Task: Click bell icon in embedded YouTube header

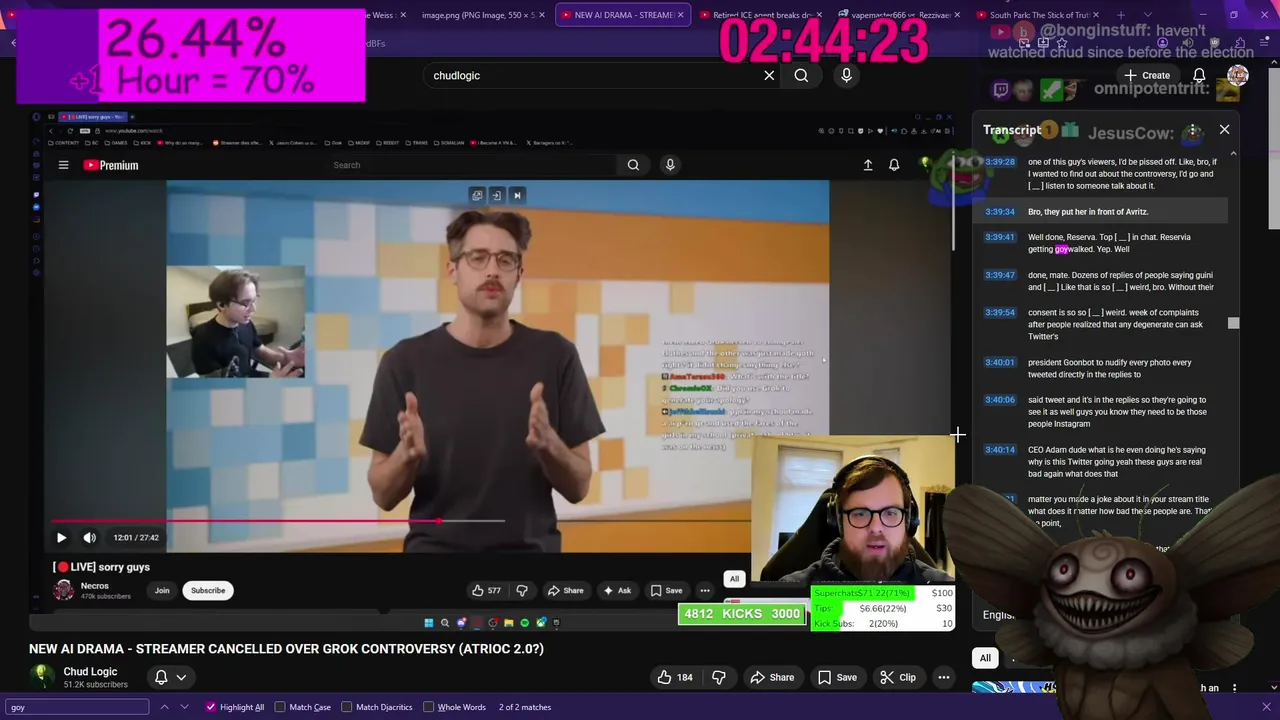Action: pos(894,165)
